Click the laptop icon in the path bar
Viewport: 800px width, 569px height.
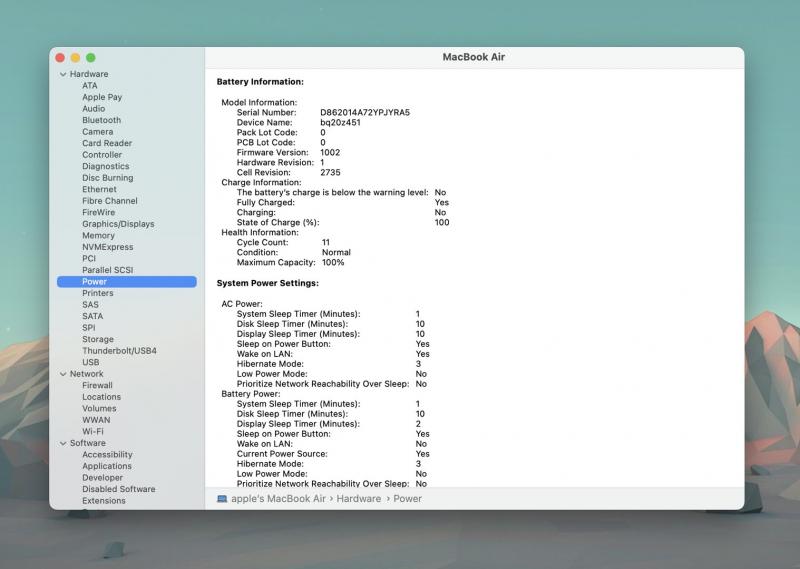point(222,499)
